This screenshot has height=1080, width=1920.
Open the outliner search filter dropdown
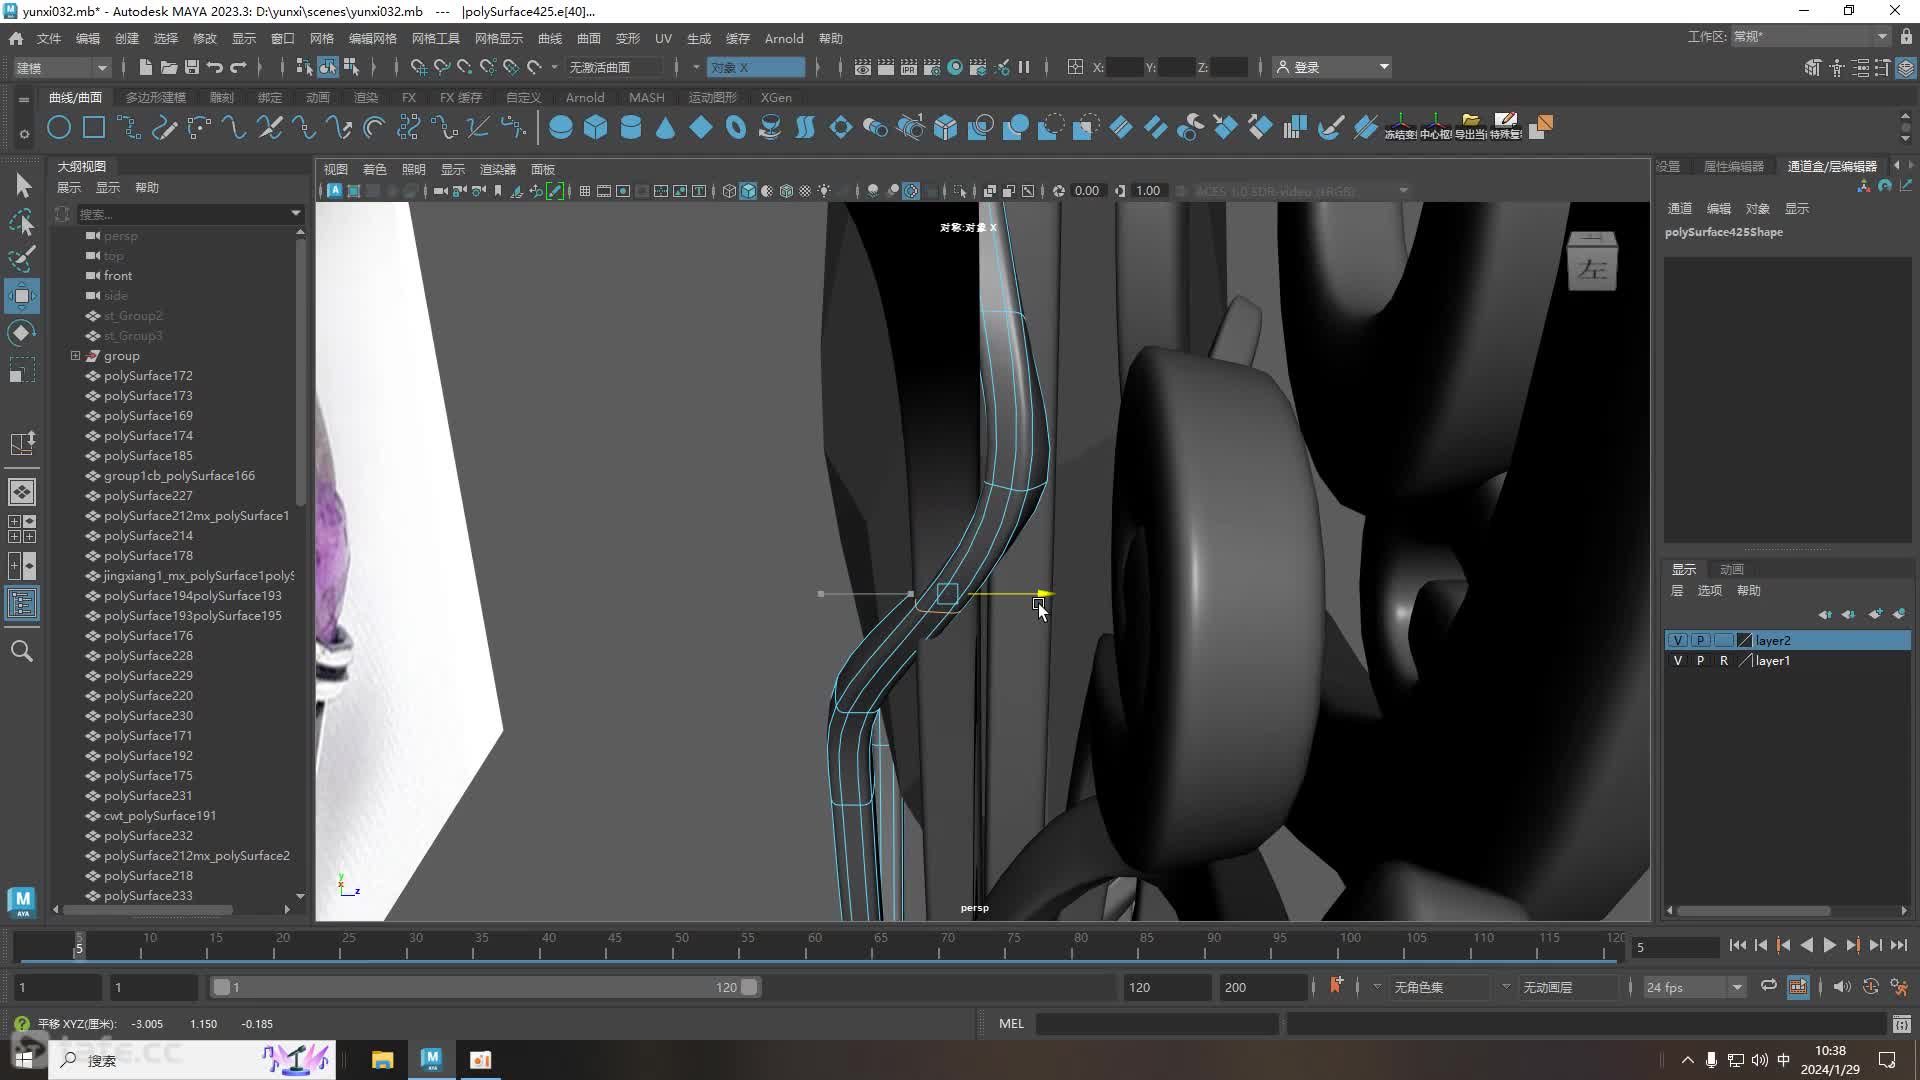coord(295,213)
